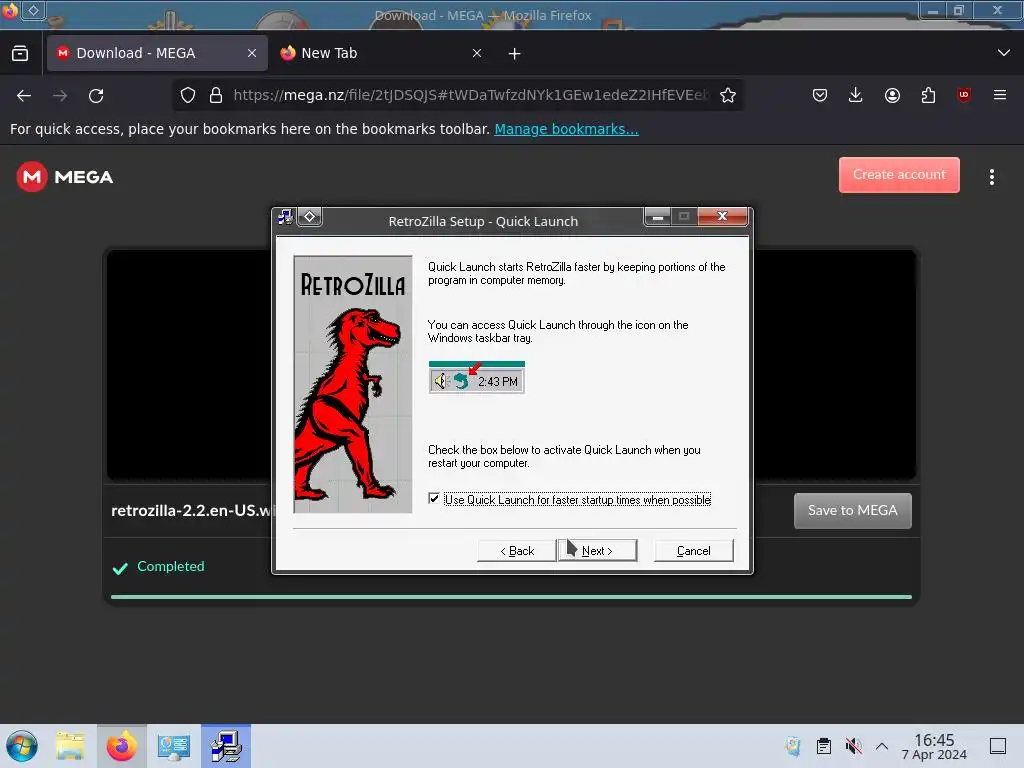Image resolution: width=1024 pixels, height=768 pixels.
Task: Open the uBlock Origin popup
Action: [x=964, y=95]
